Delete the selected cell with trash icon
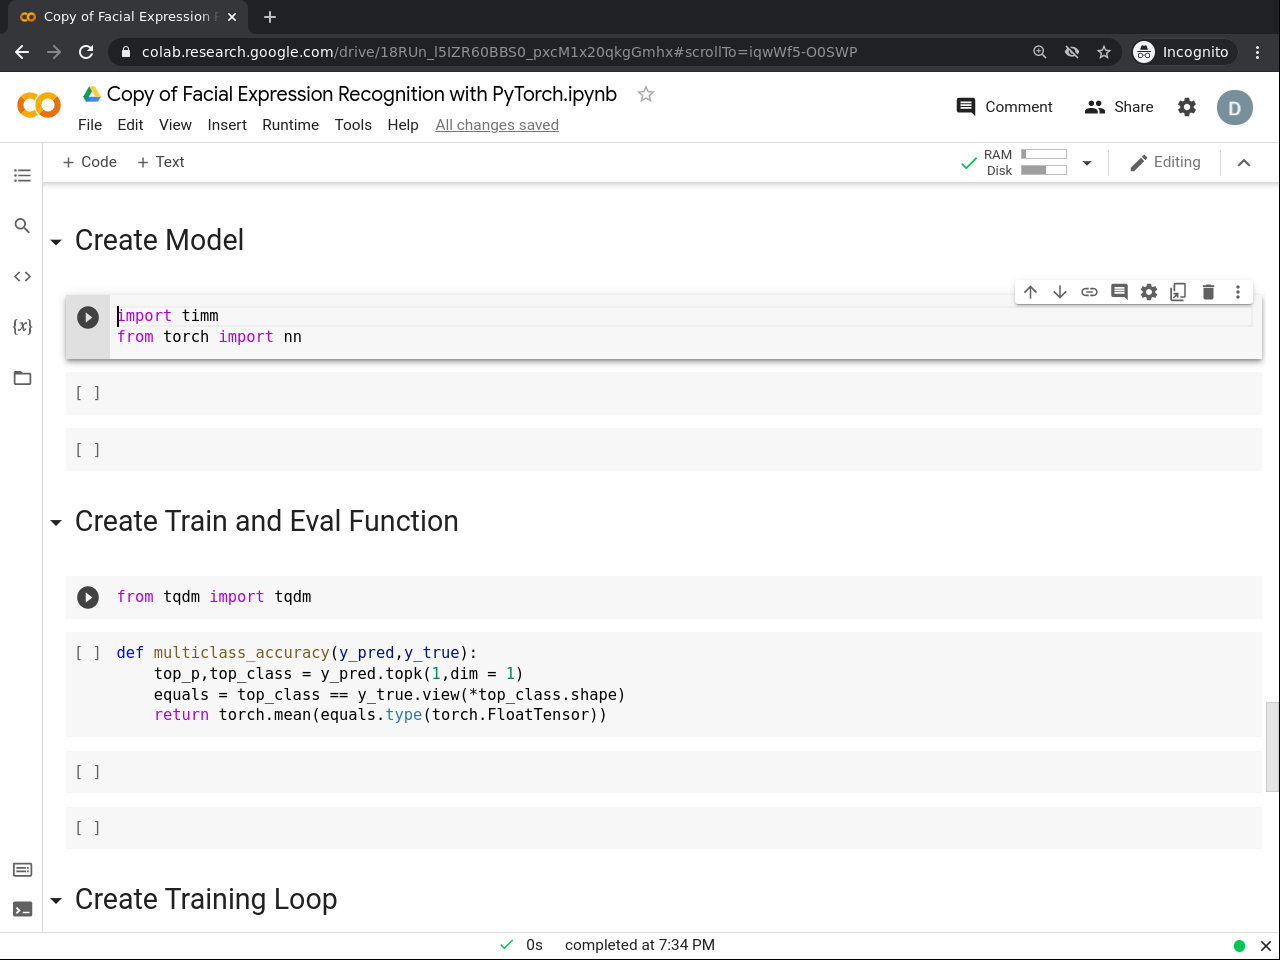This screenshot has width=1280, height=960. (x=1208, y=292)
